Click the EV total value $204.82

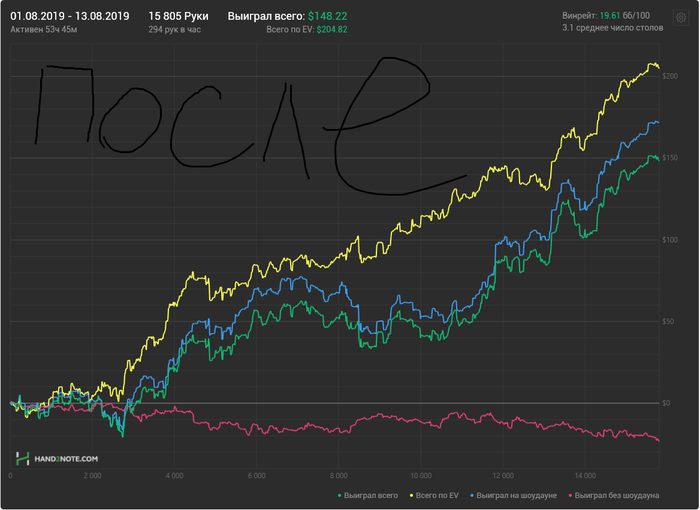pyautogui.click(x=332, y=29)
